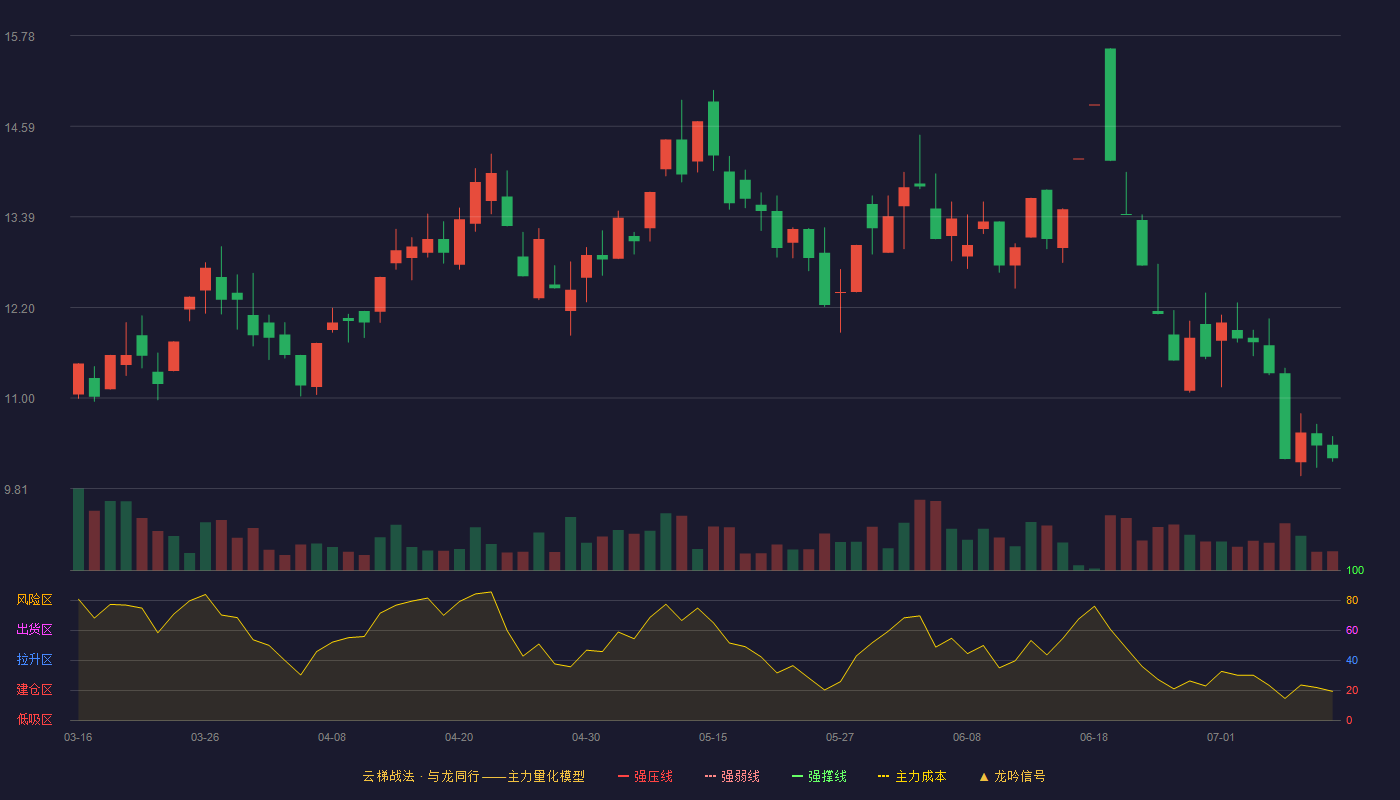This screenshot has width=1400, height=800.
Task: Click the 14.59 price axis label
Action: coord(19,127)
